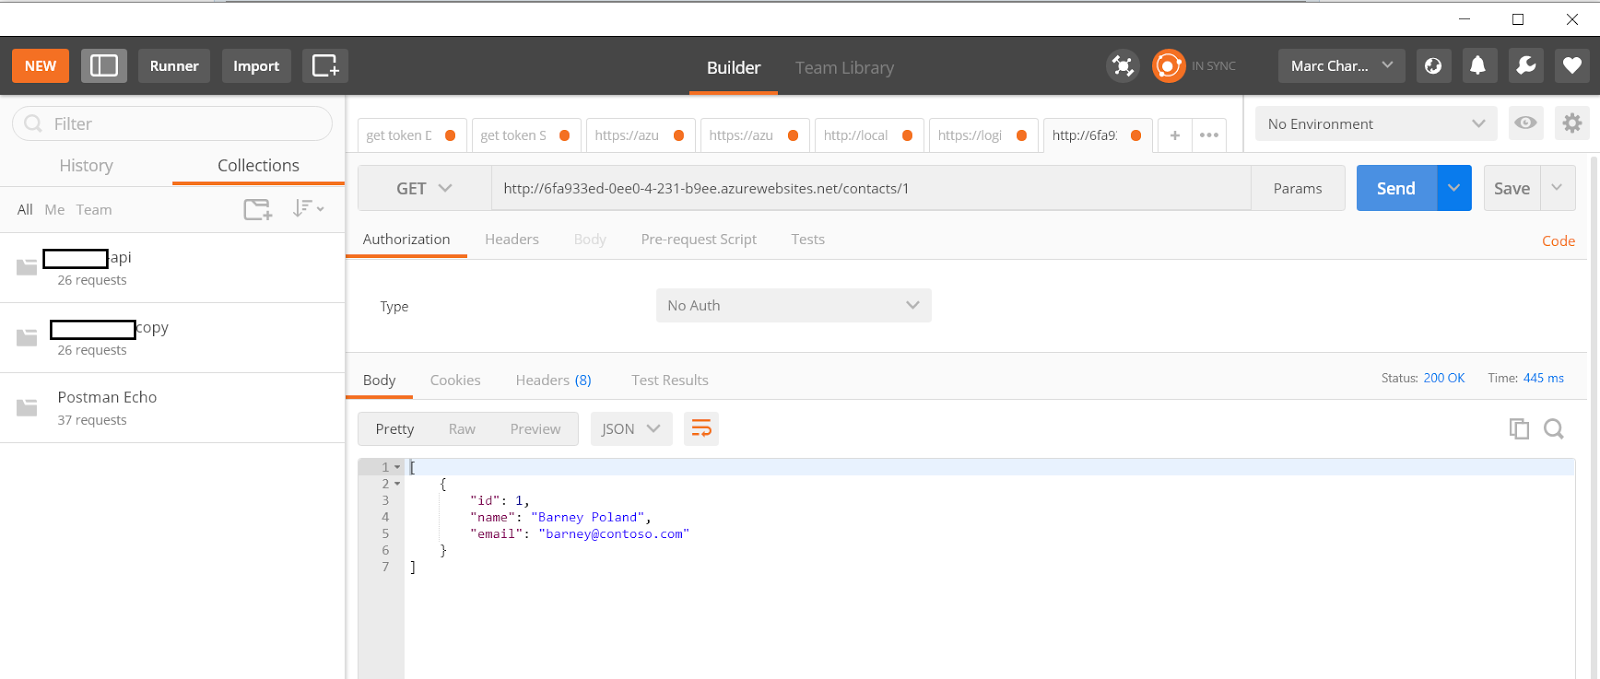Image resolution: width=1600 pixels, height=679 pixels.
Task: Search within the response body
Action: pyautogui.click(x=1553, y=429)
